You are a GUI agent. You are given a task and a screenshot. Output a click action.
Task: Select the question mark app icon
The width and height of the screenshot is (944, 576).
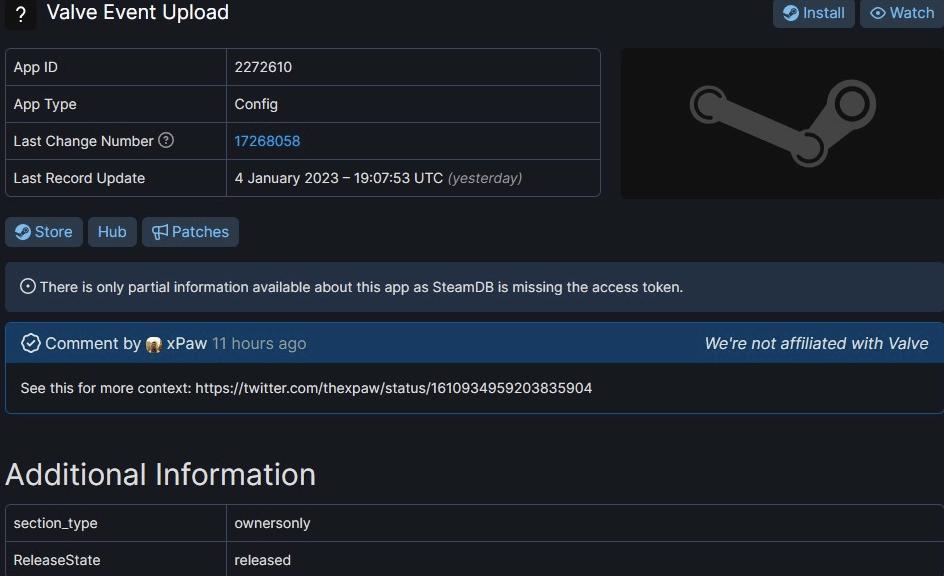click(20, 14)
